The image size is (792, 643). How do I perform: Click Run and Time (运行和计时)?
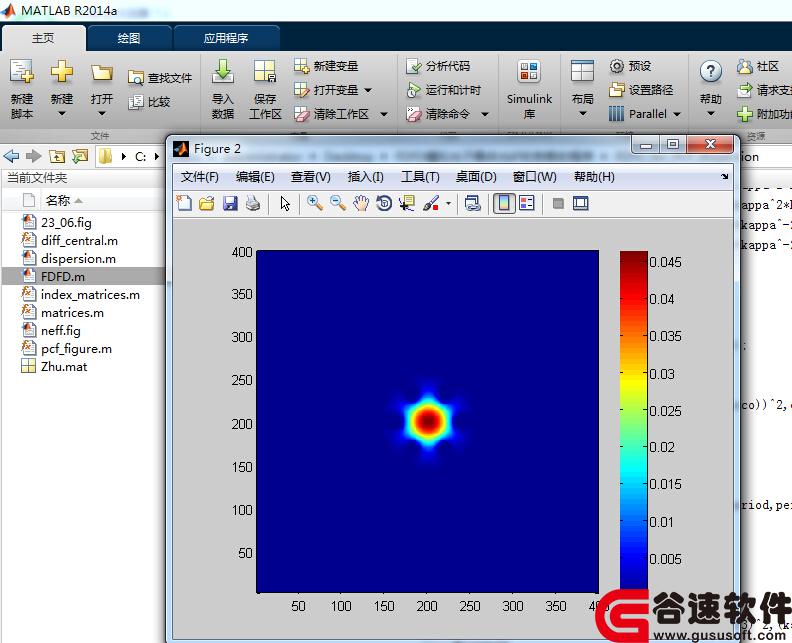tap(443, 90)
